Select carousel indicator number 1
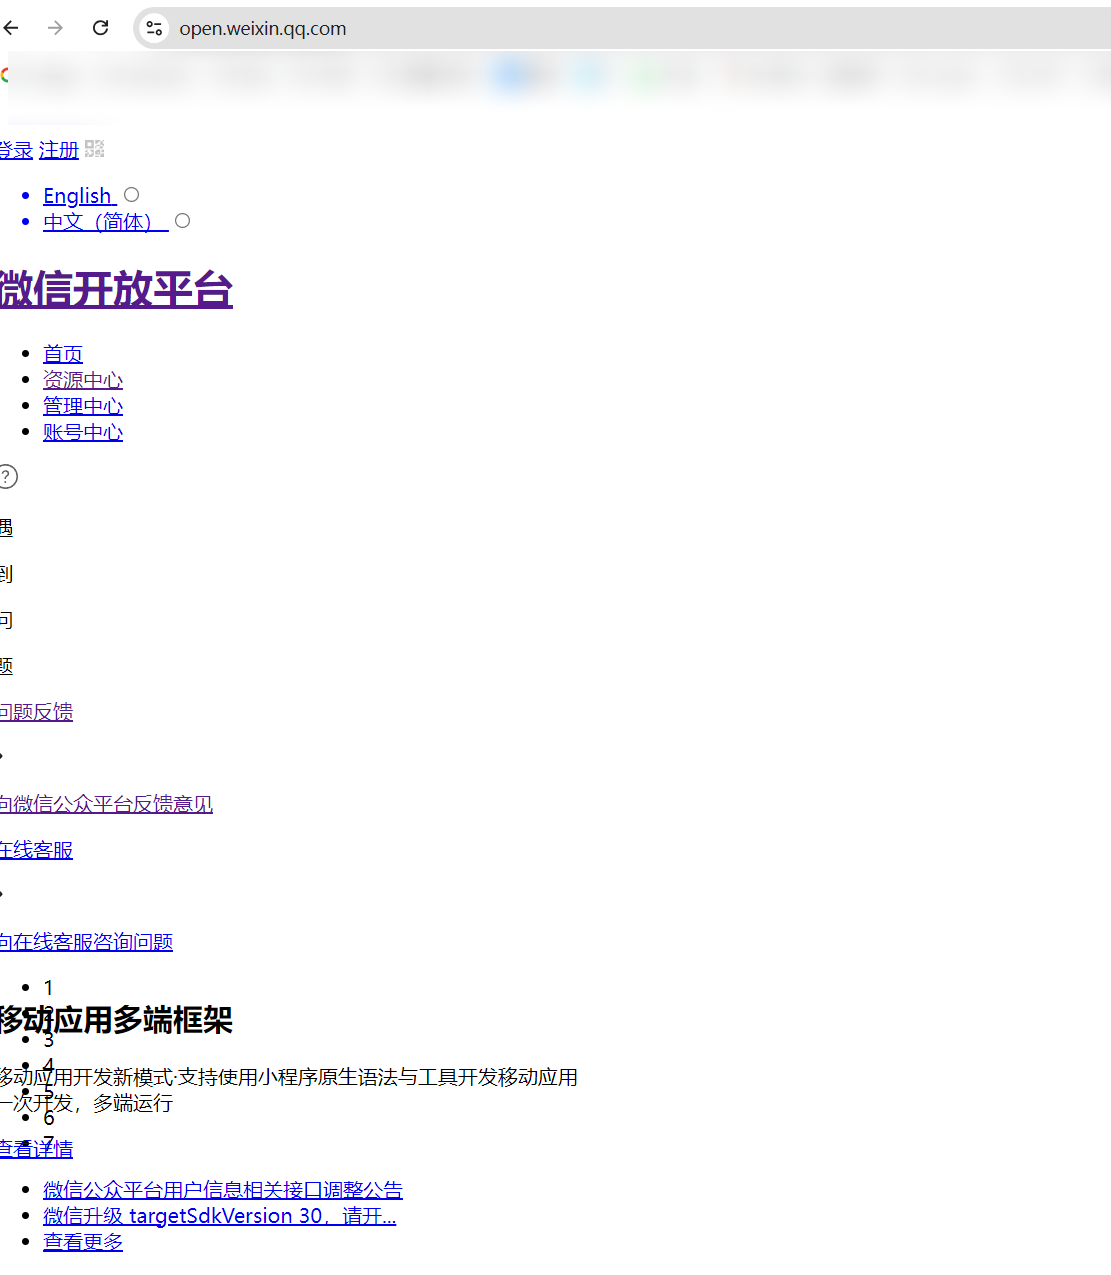The height and width of the screenshot is (1275, 1111). click(x=48, y=988)
